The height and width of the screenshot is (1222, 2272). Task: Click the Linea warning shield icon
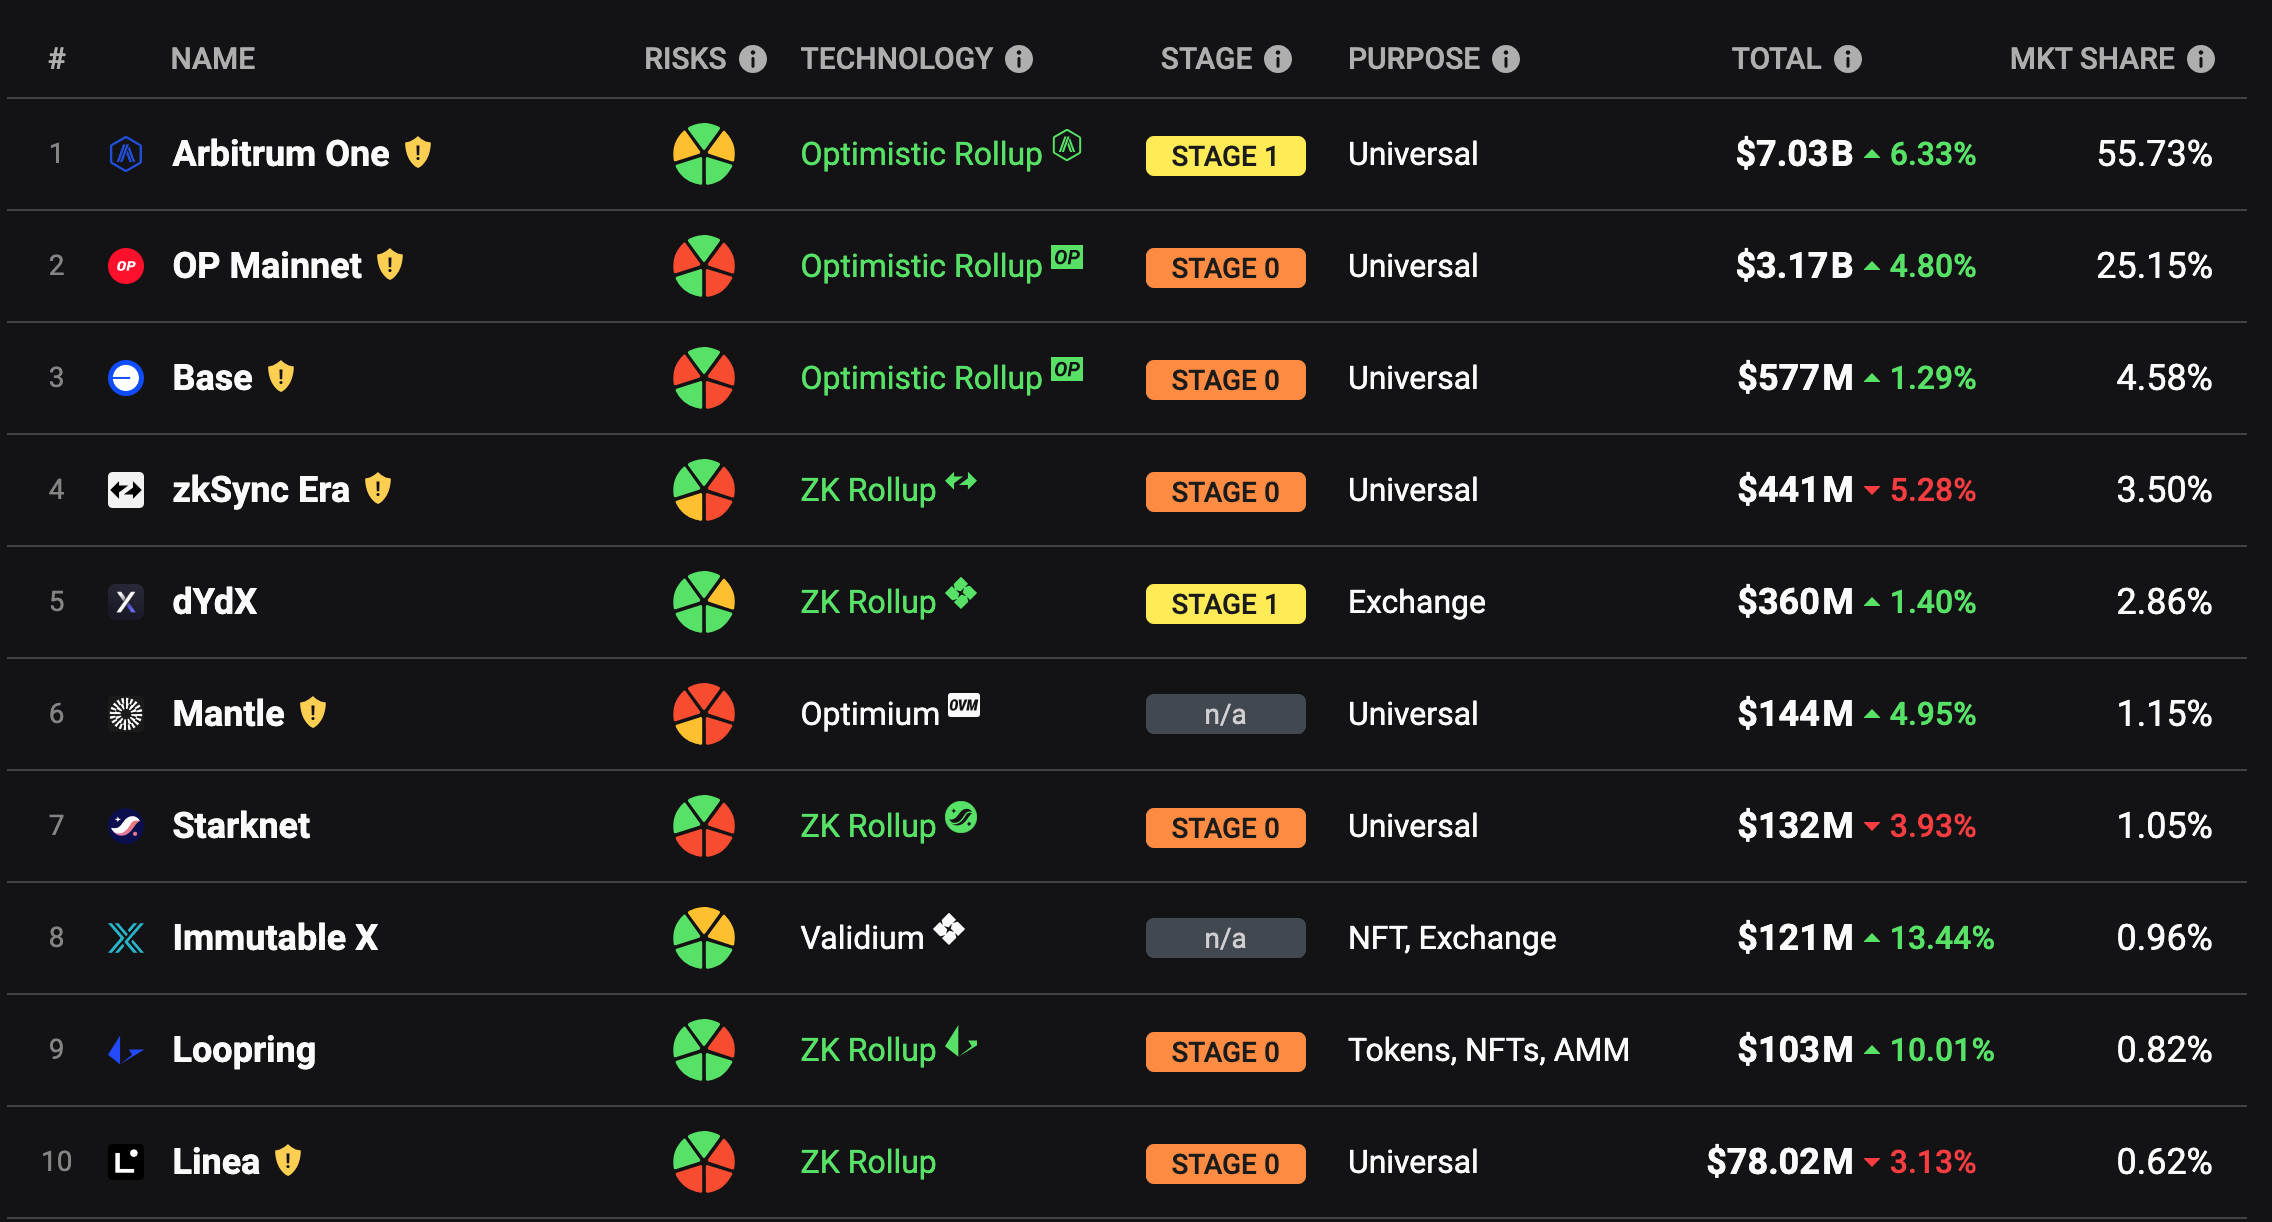[288, 1161]
